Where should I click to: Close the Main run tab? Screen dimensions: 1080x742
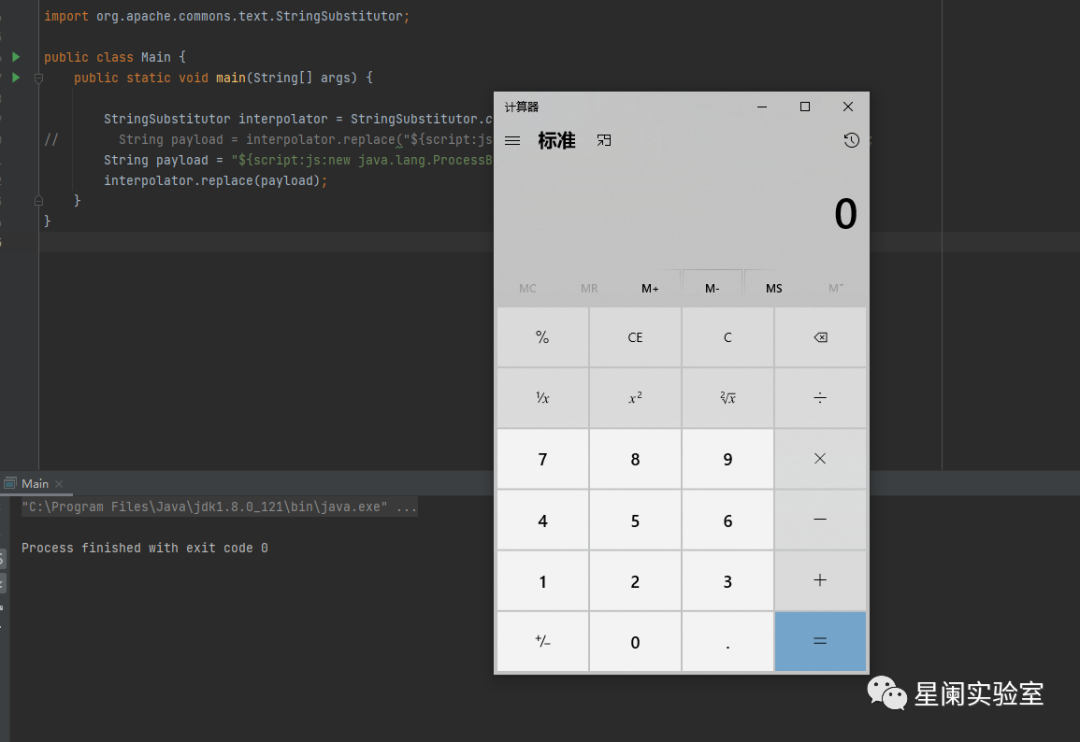click(59, 484)
